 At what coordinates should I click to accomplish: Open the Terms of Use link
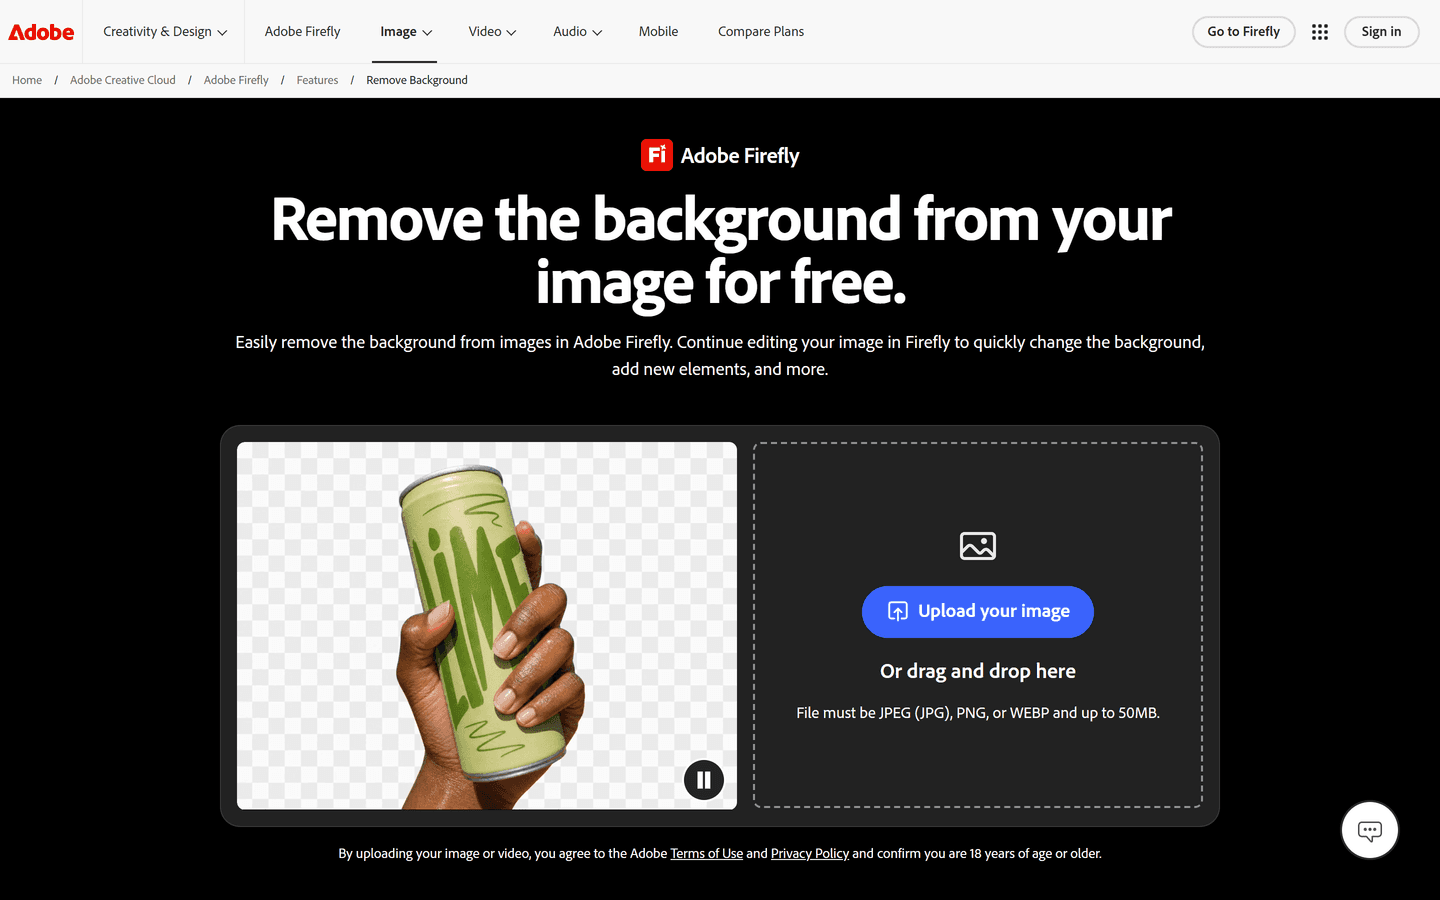707,854
